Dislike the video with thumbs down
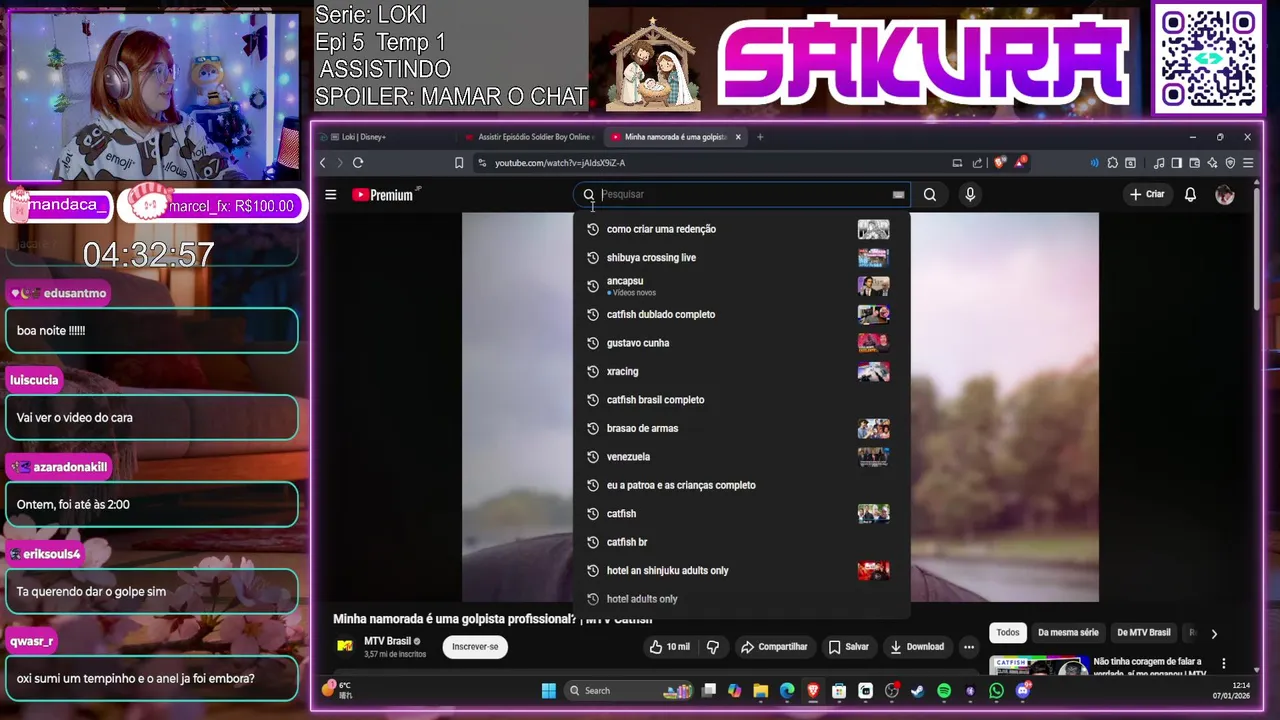Screen dimensions: 1280x720 713,647
